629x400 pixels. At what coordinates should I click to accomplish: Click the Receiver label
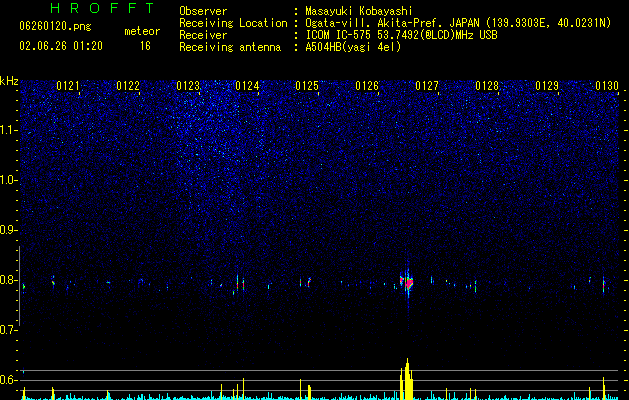[203, 35]
